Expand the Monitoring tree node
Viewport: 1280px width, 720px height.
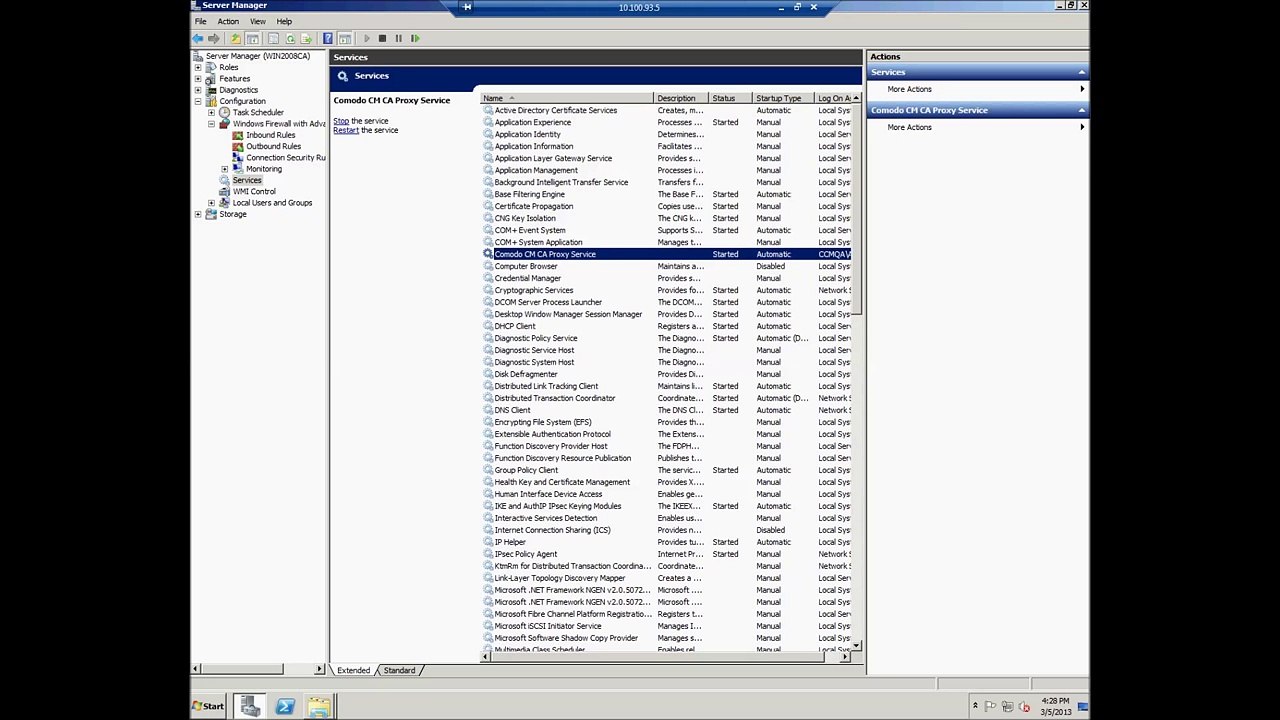coord(224,169)
